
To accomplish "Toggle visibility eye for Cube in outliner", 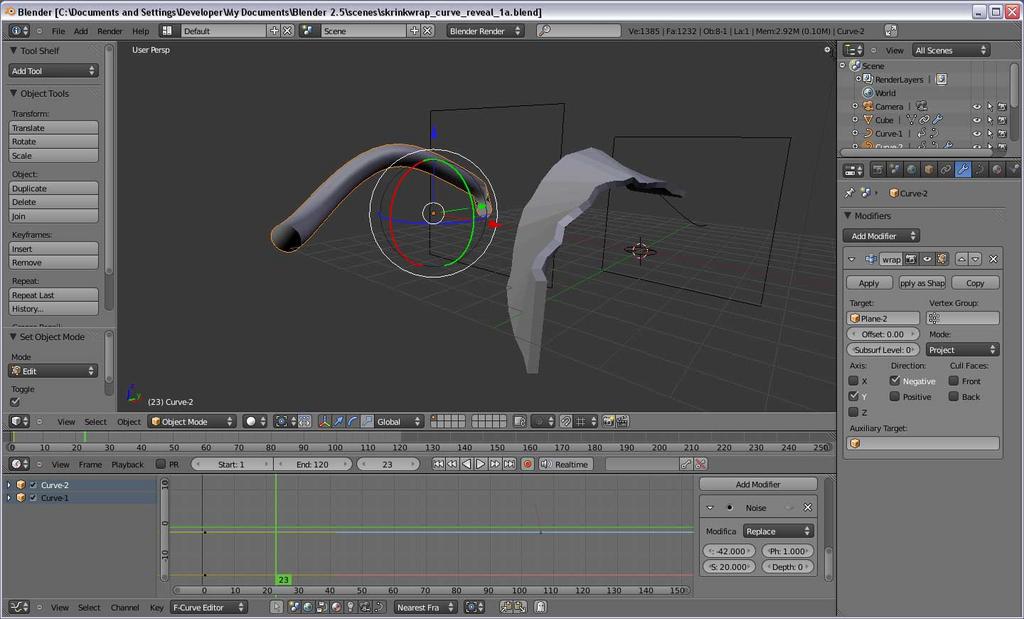I will [977, 119].
